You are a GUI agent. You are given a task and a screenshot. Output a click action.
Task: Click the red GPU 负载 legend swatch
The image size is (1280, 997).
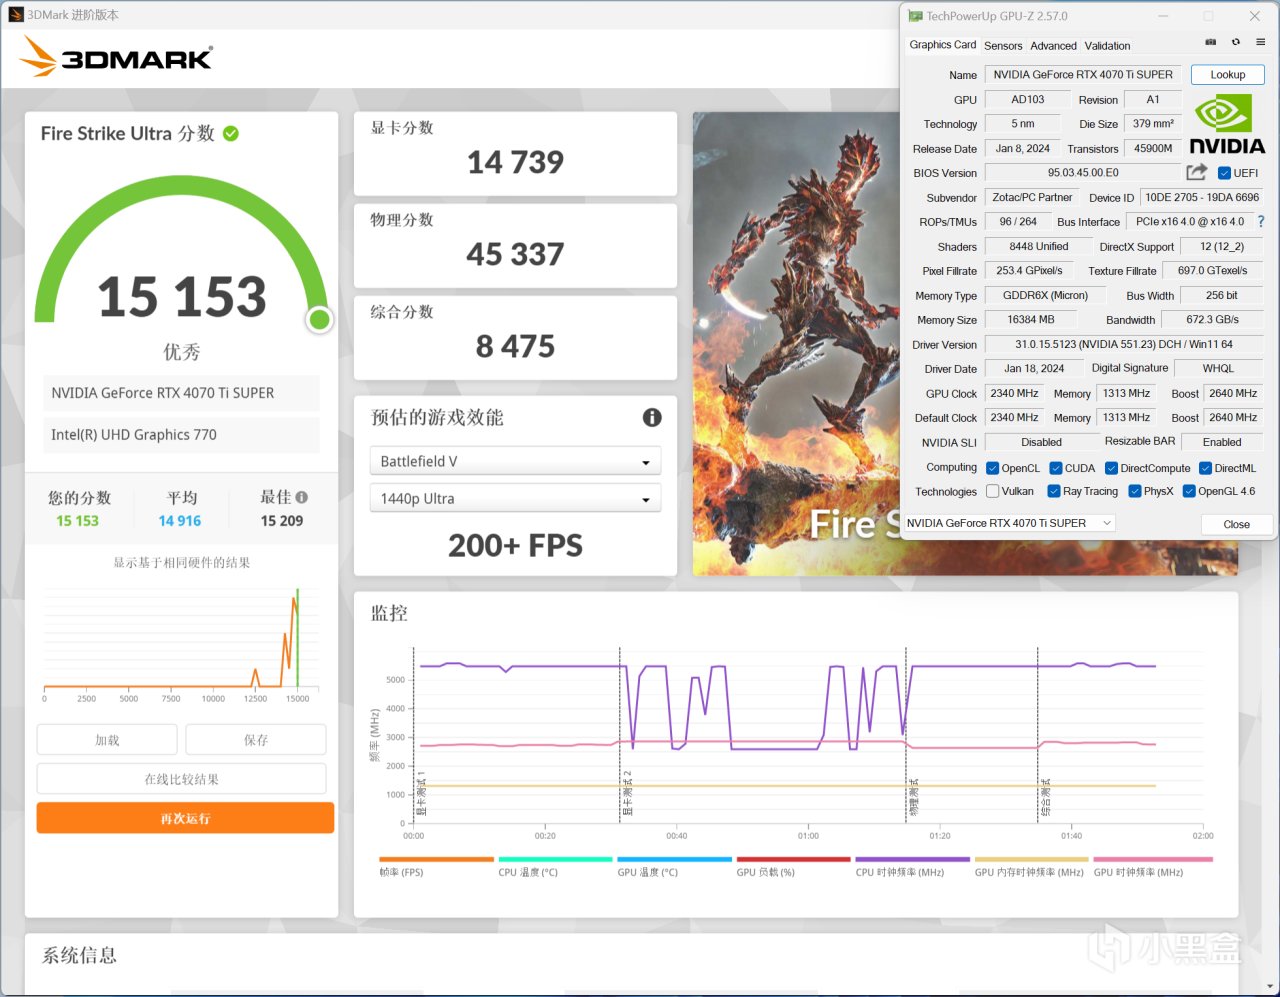[793, 859]
